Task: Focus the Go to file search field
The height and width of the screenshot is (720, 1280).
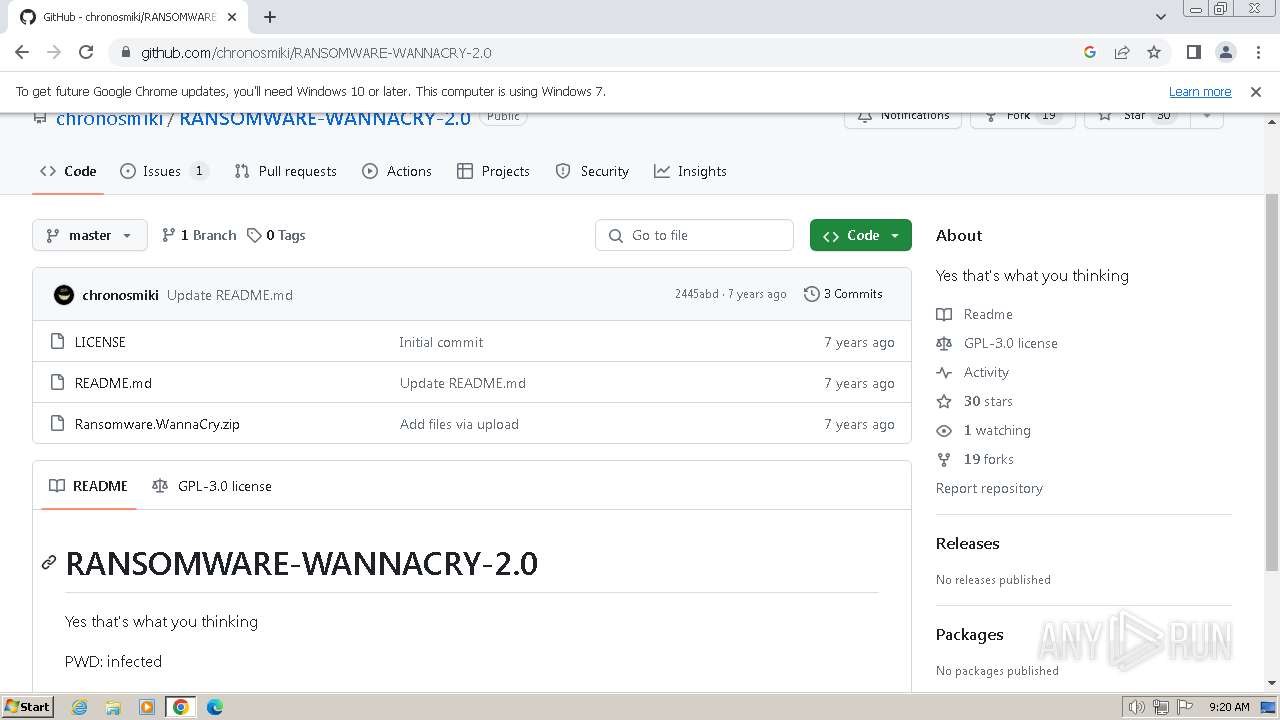Action: [x=694, y=235]
